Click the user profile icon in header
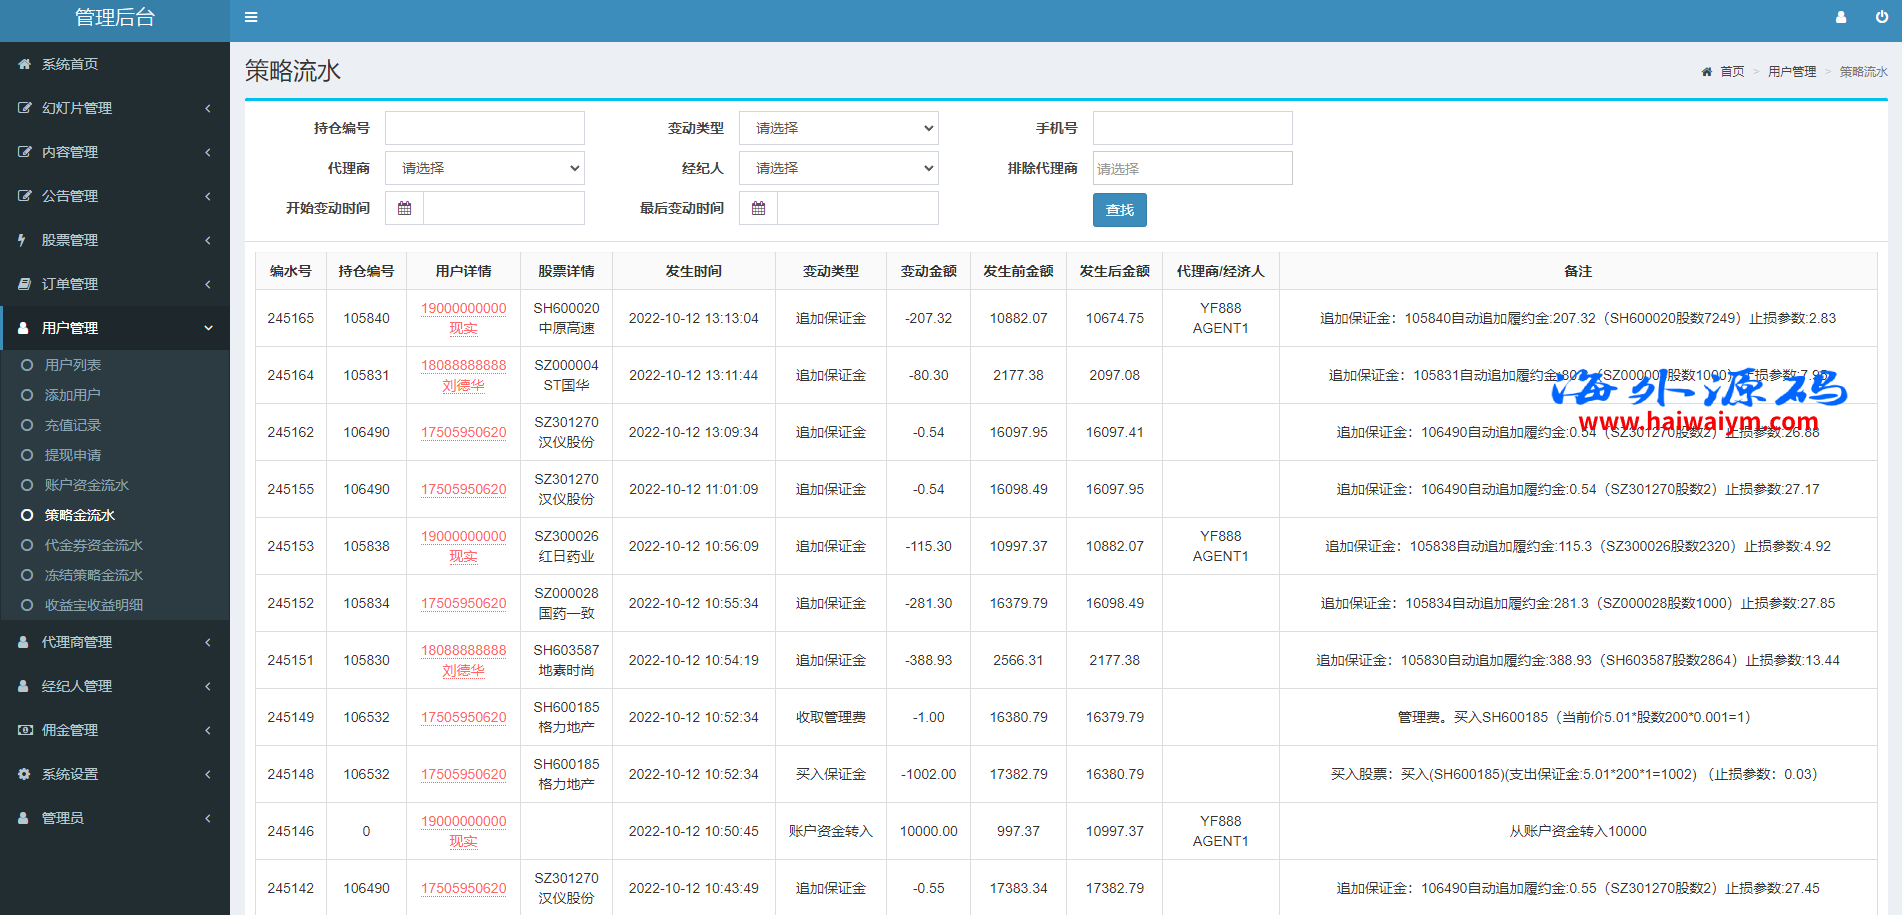 1841,17
